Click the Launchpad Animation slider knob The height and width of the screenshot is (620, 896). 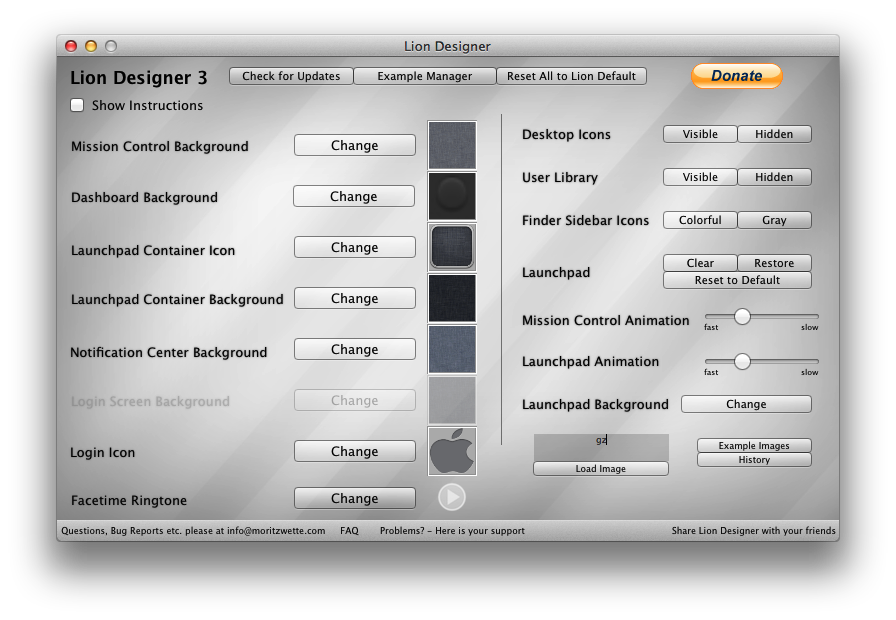(x=742, y=361)
